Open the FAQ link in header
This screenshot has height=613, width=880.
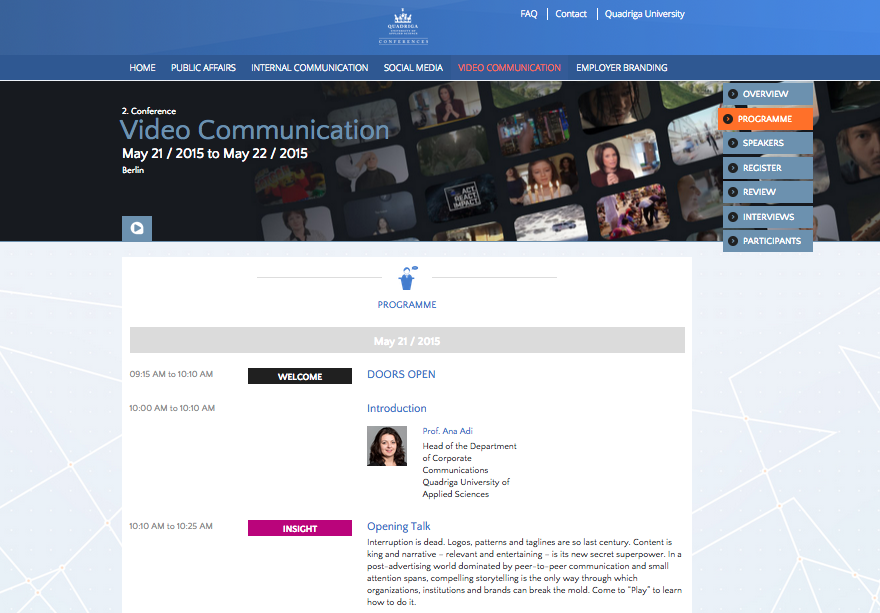[x=529, y=14]
